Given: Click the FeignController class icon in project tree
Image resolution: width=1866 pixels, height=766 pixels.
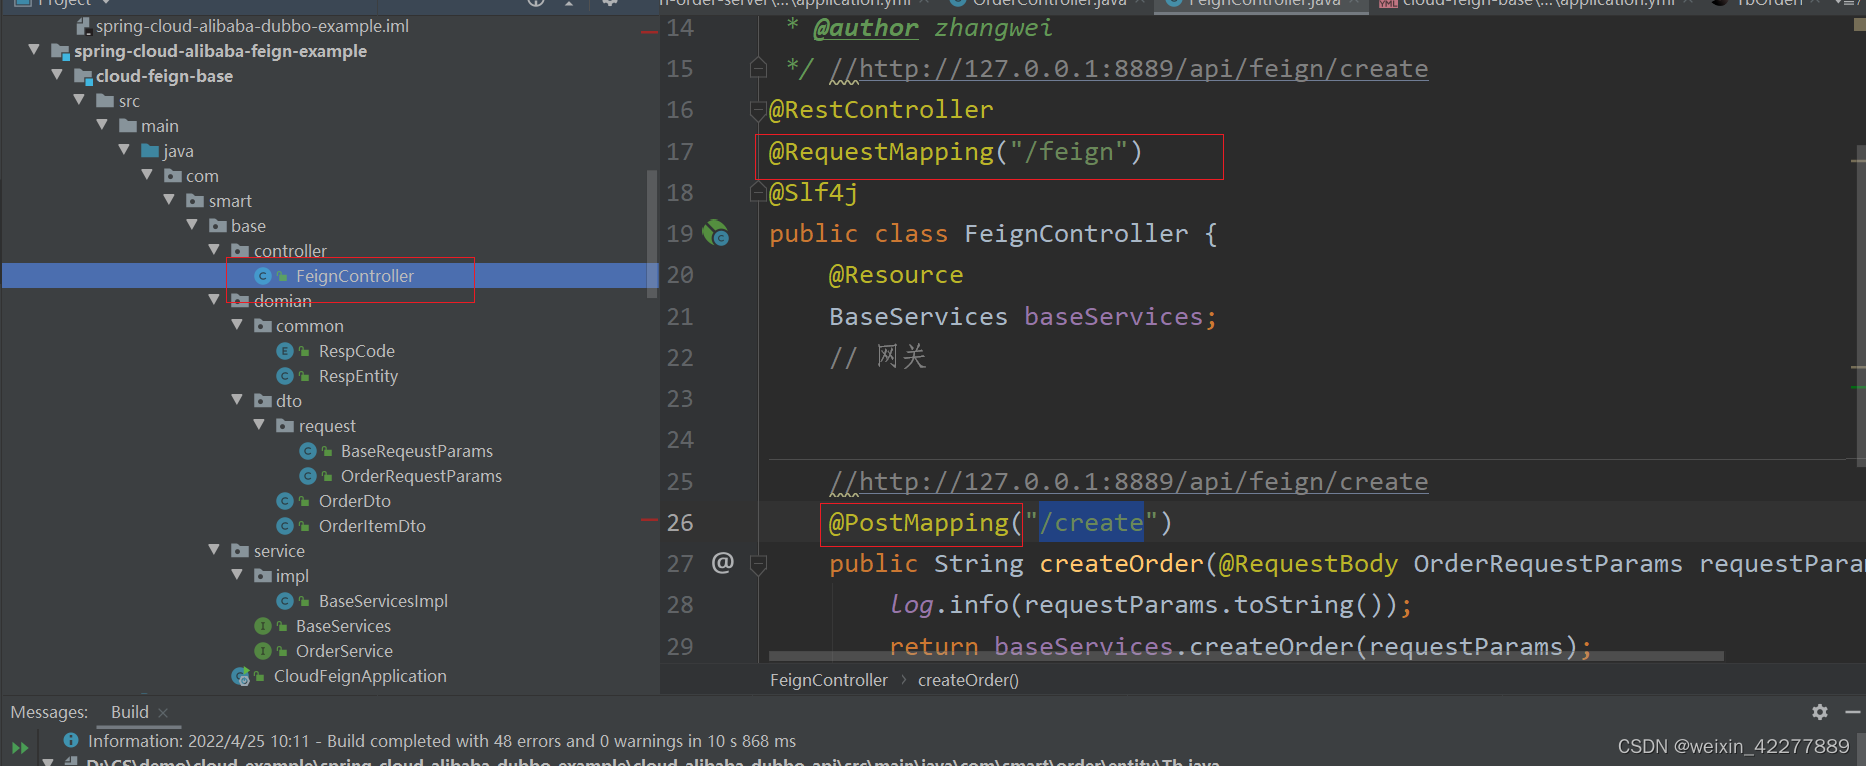Looking at the screenshot, I should pyautogui.click(x=263, y=276).
